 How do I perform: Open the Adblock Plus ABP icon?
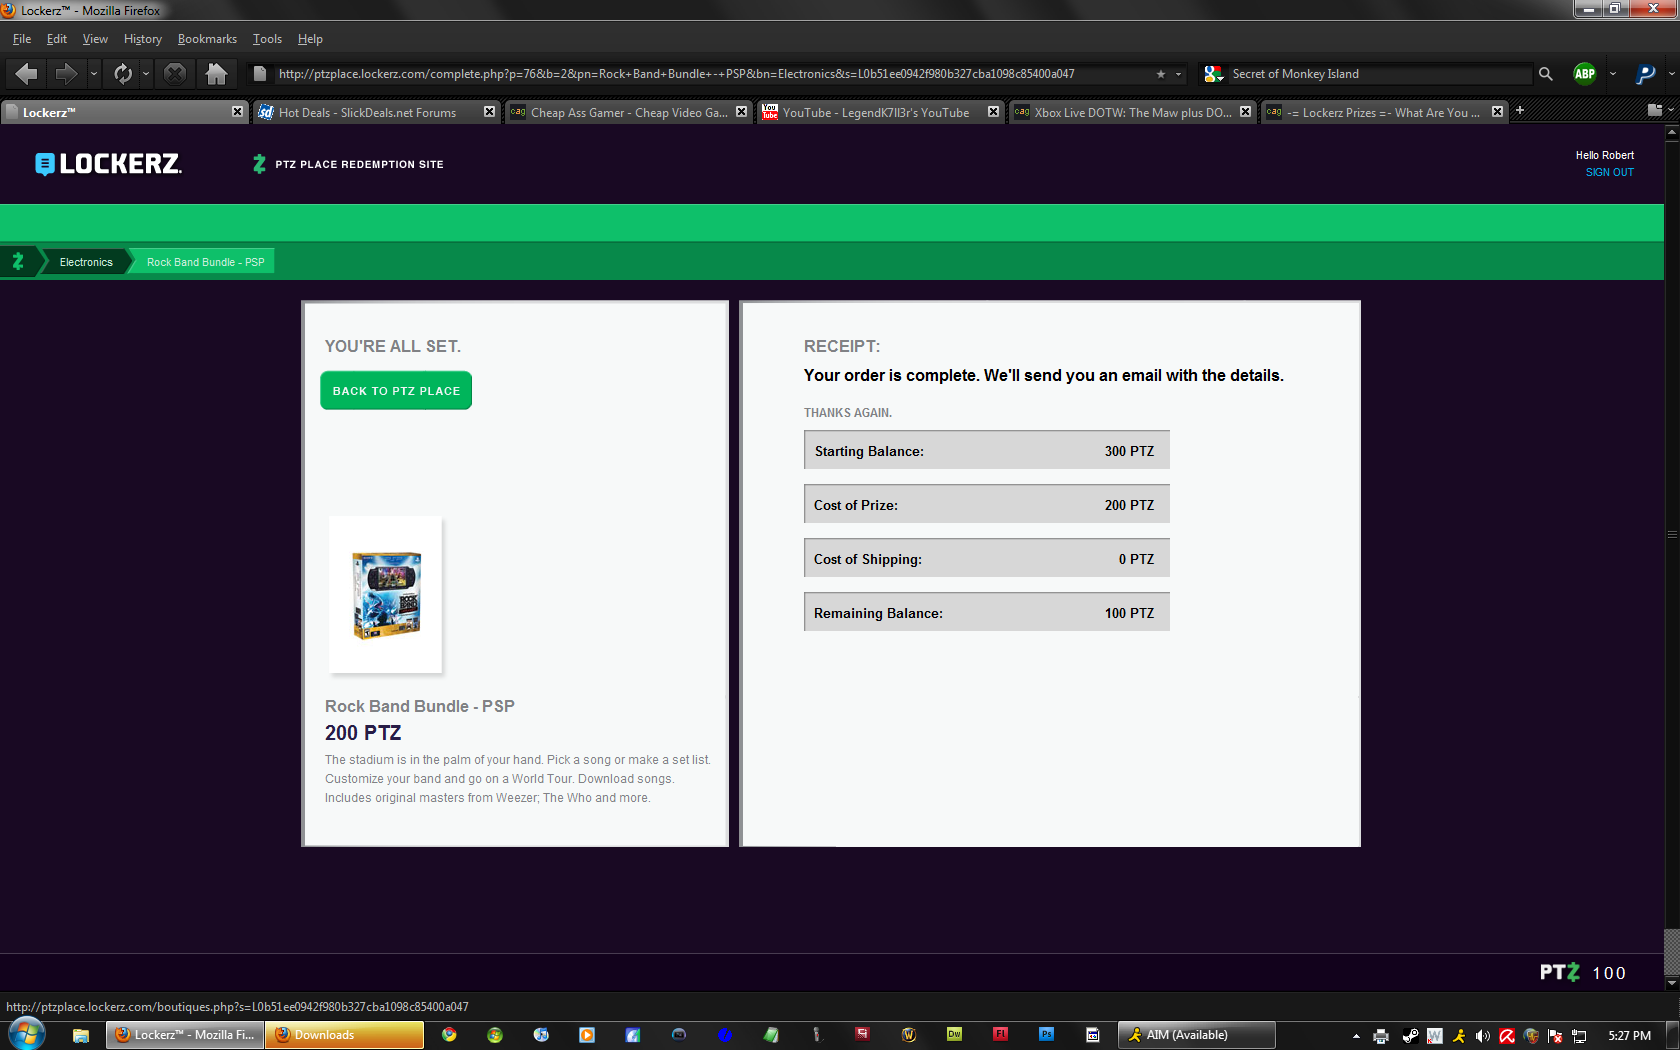coord(1585,73)
